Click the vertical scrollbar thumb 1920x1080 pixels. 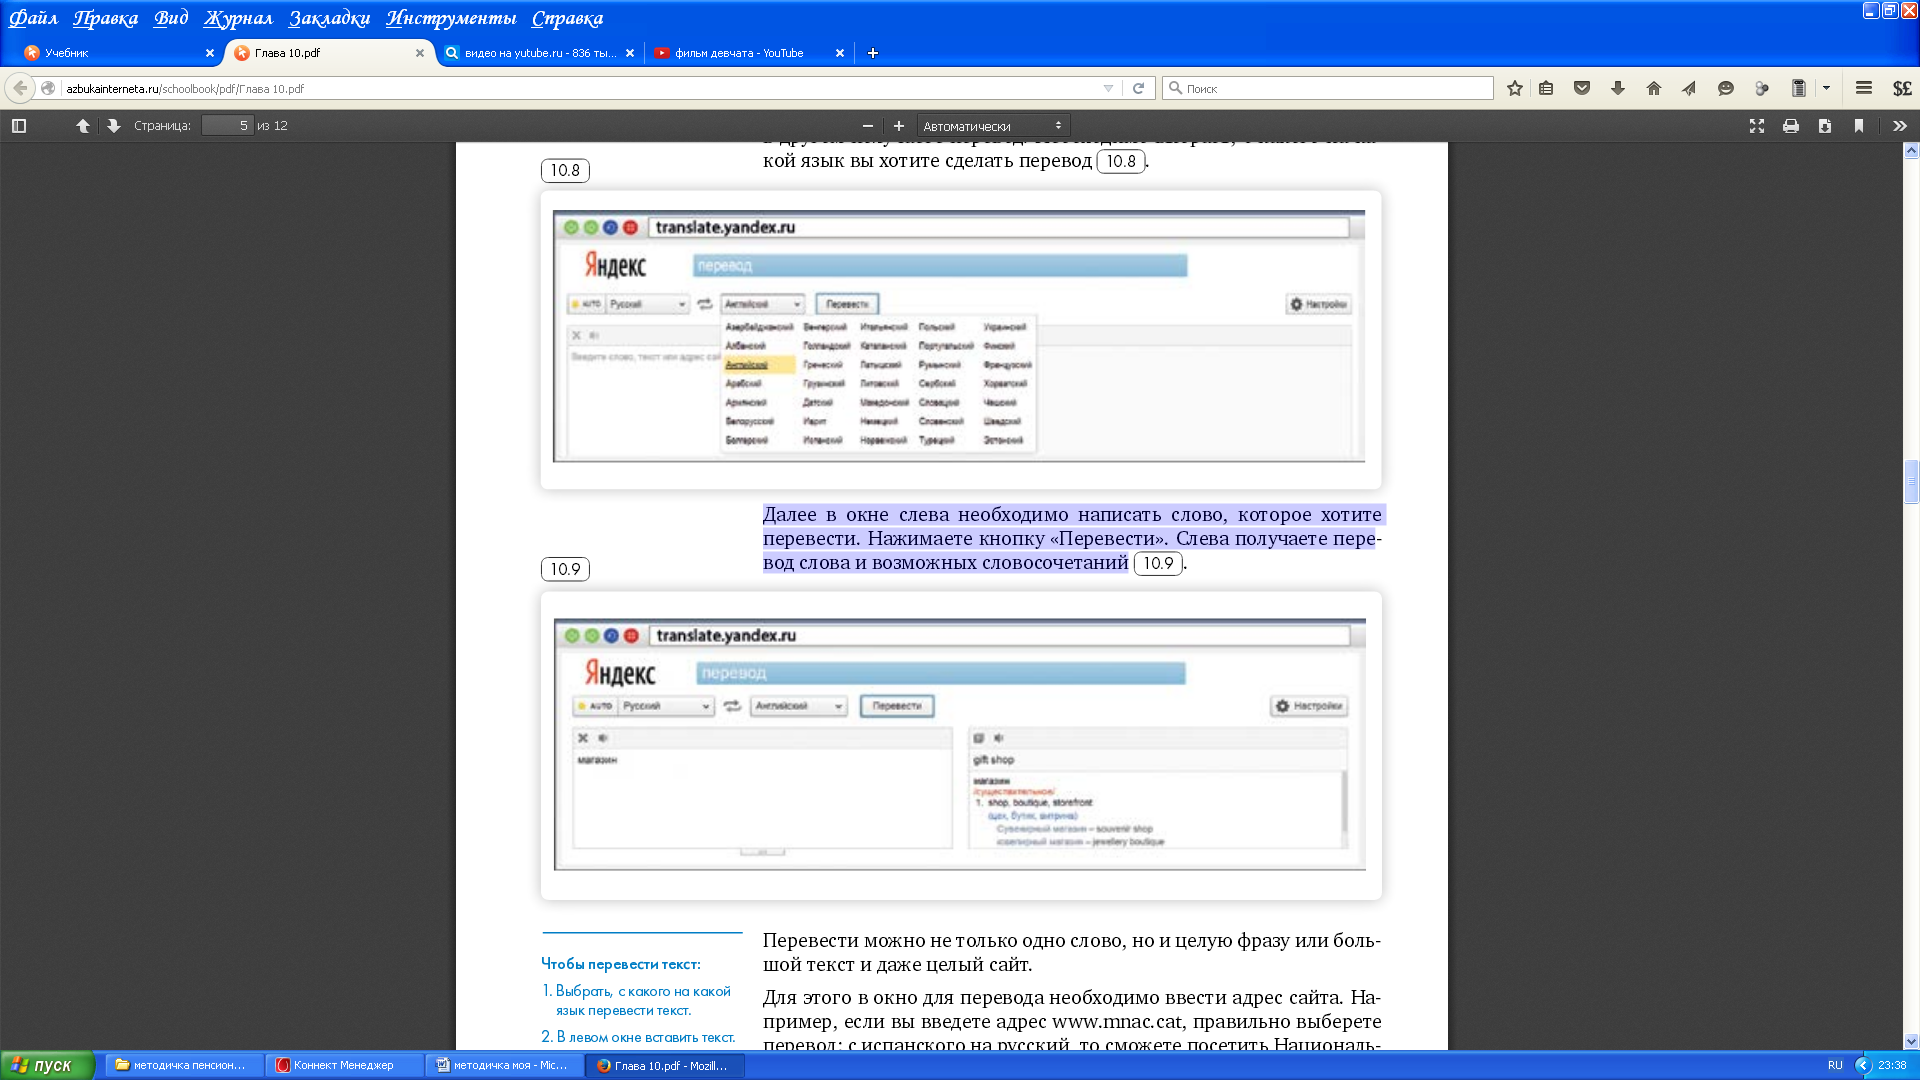[x=1911, y=481]
